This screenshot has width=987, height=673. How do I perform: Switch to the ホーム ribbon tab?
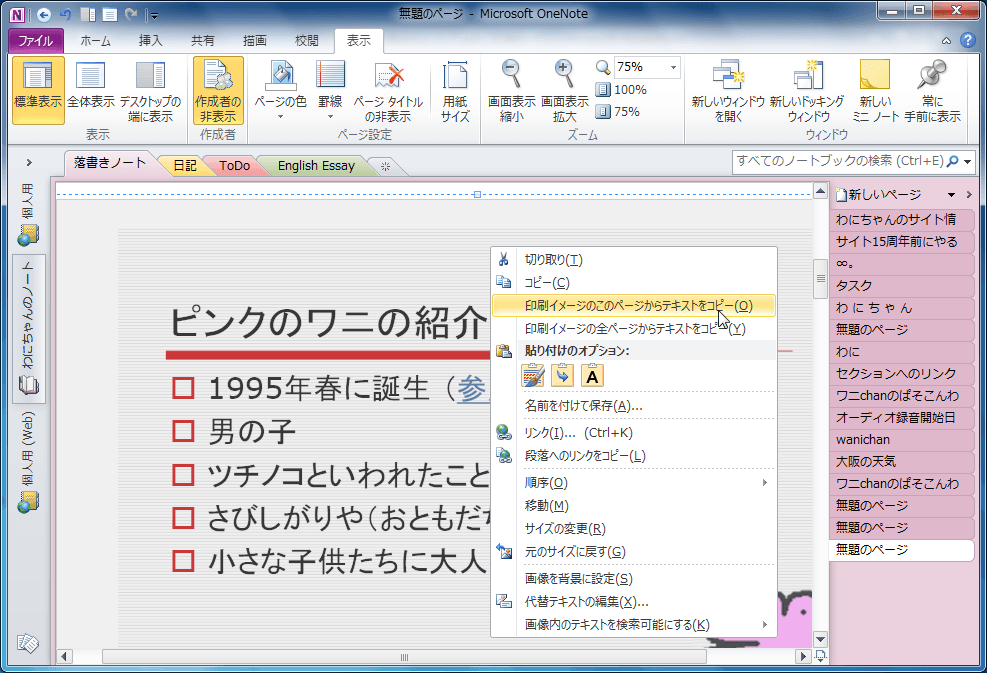point(95,41)
